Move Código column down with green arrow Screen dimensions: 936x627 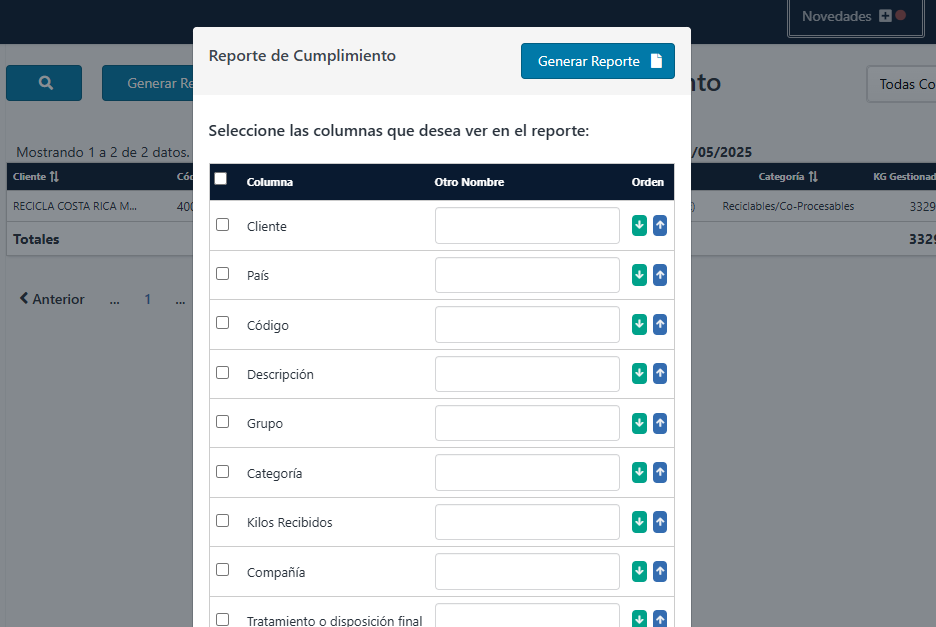coord(640,325)
